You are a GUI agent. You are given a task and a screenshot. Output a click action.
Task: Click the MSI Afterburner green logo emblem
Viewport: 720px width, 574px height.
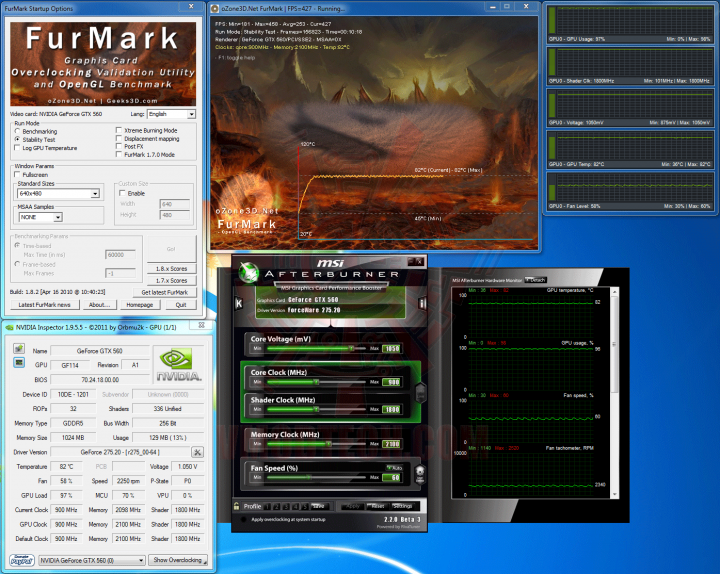(x=249, y=272)
